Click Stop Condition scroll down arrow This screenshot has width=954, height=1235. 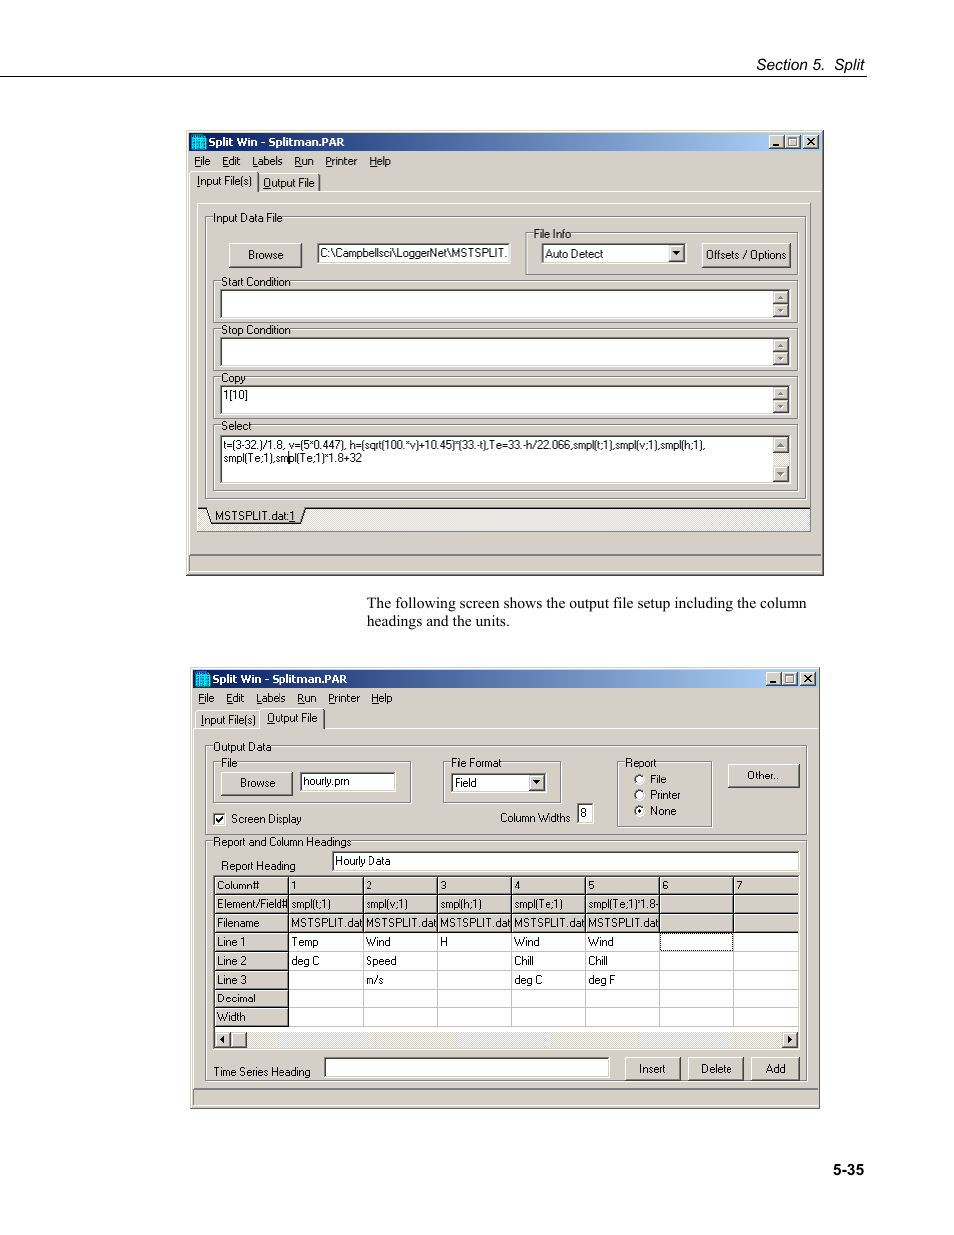tap(781, 359)
